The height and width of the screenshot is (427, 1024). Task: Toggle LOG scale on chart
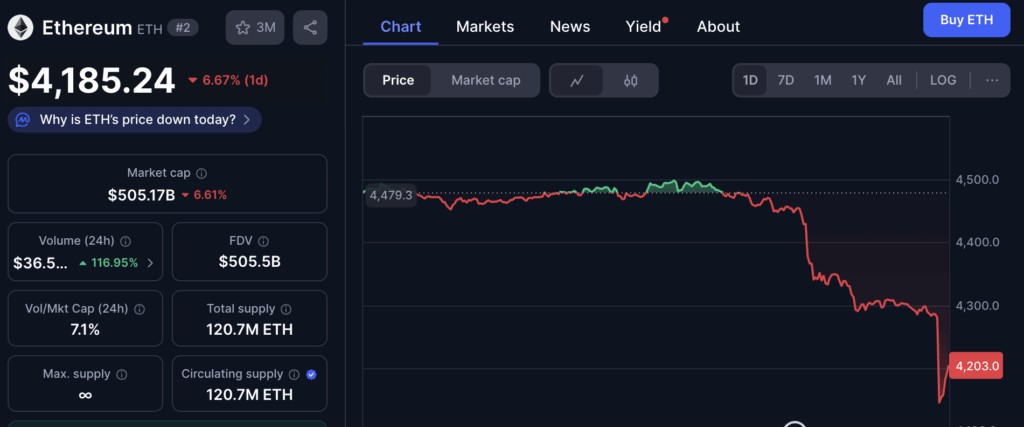point(943,80)
